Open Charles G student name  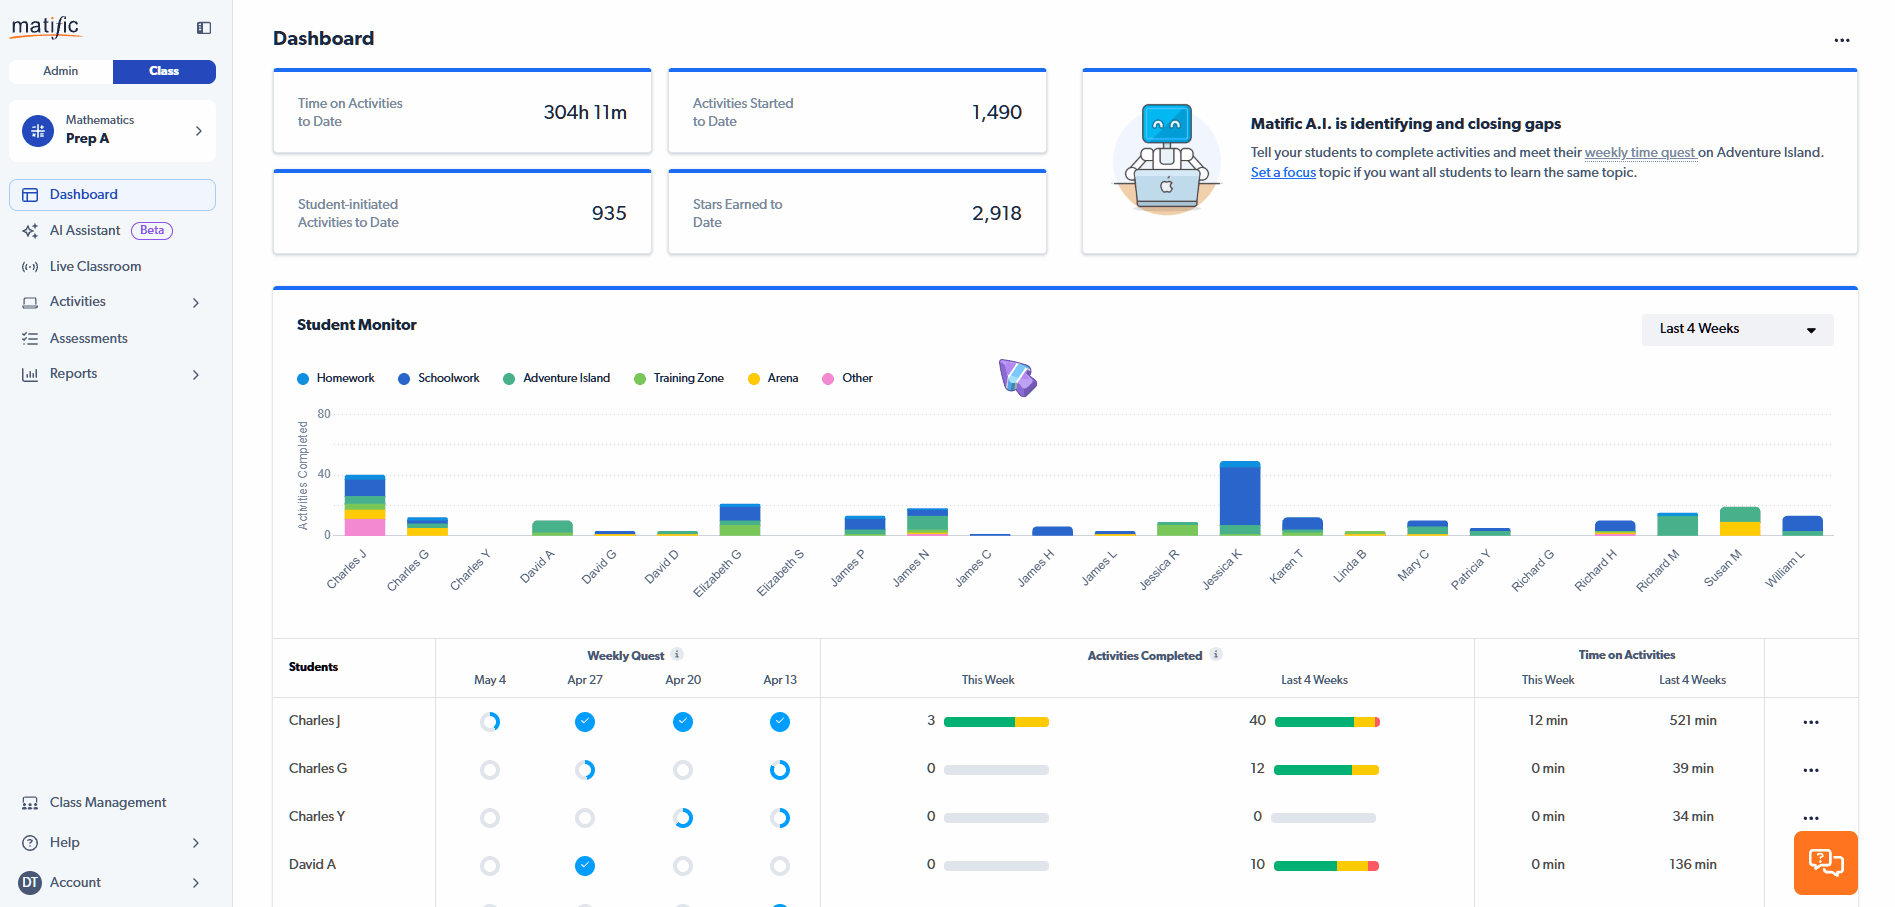click(318, 769)
